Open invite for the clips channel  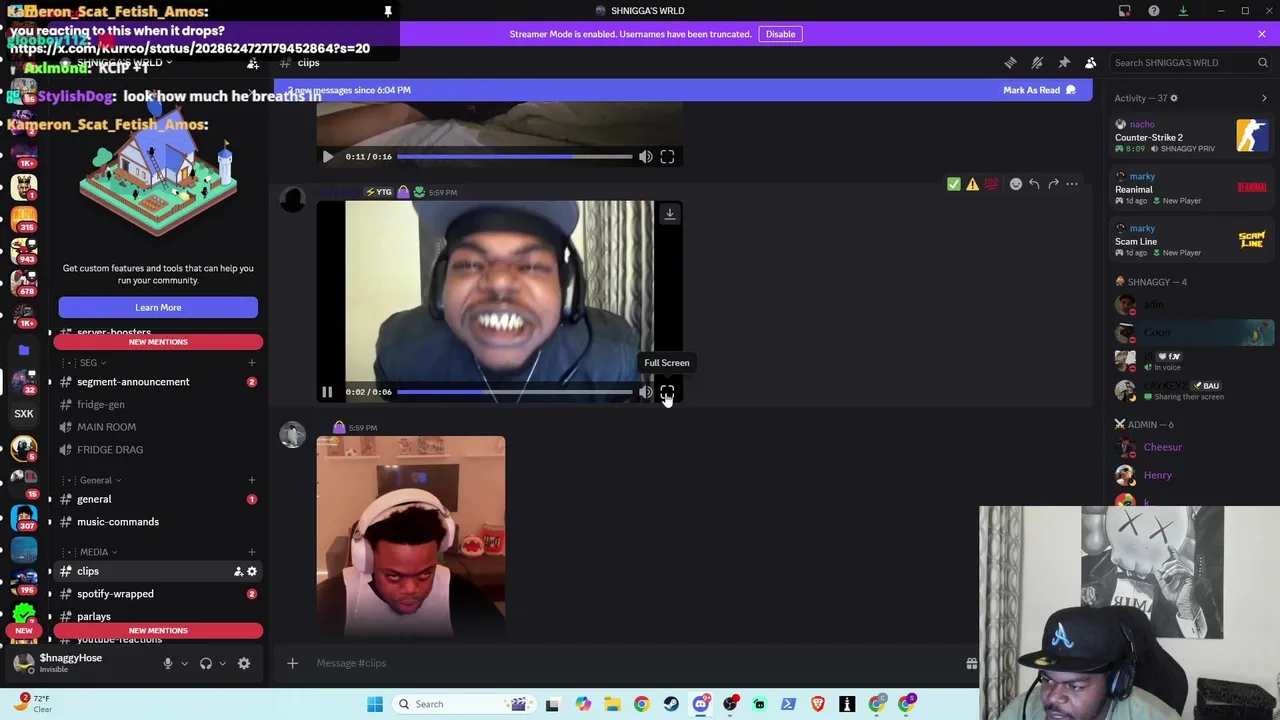pyautogui.click(x=238, y=572)
